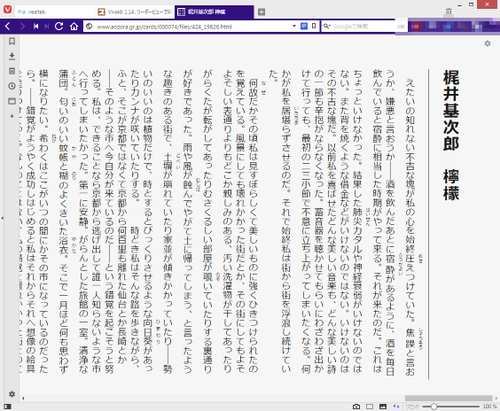Expand the address bar history dropdown
This screenshot has width=500, height=411.
294,26
